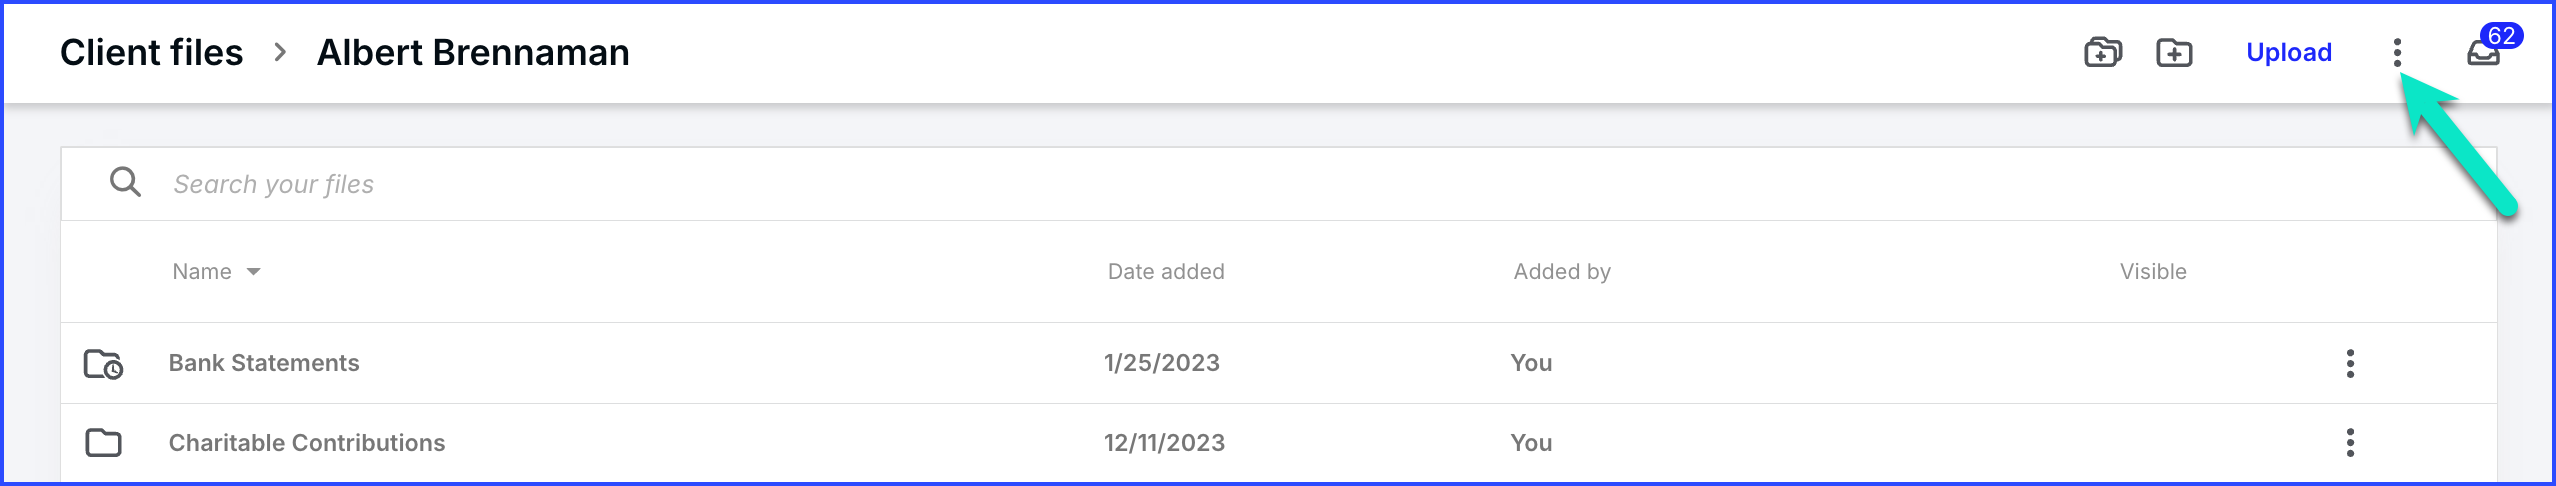
Task: Click the Albert Brennaman breadcrumb
Action: click(473, 52)
